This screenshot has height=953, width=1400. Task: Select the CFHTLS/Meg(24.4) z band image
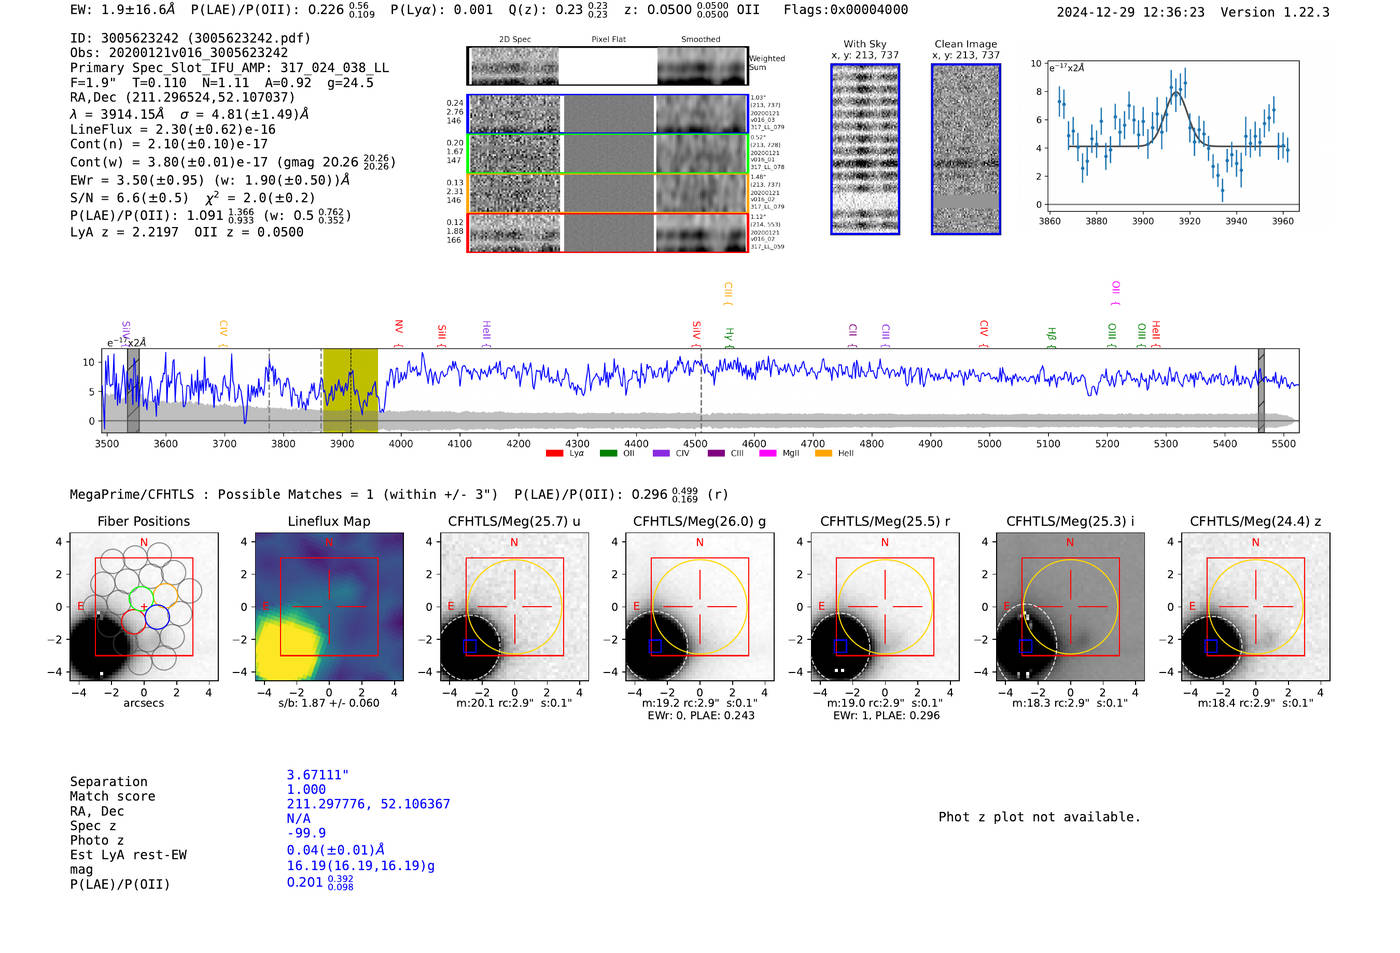point(1256,607)
